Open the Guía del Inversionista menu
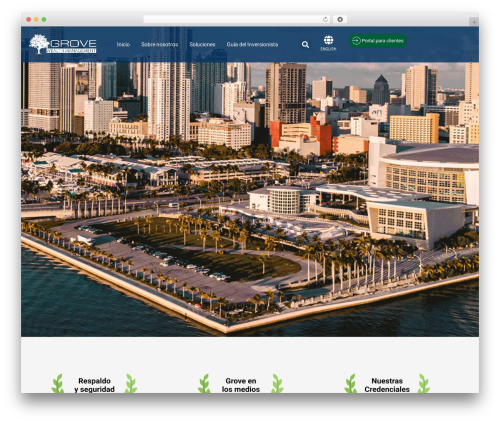This screenshot has width=500, height=423. [252, 44]
